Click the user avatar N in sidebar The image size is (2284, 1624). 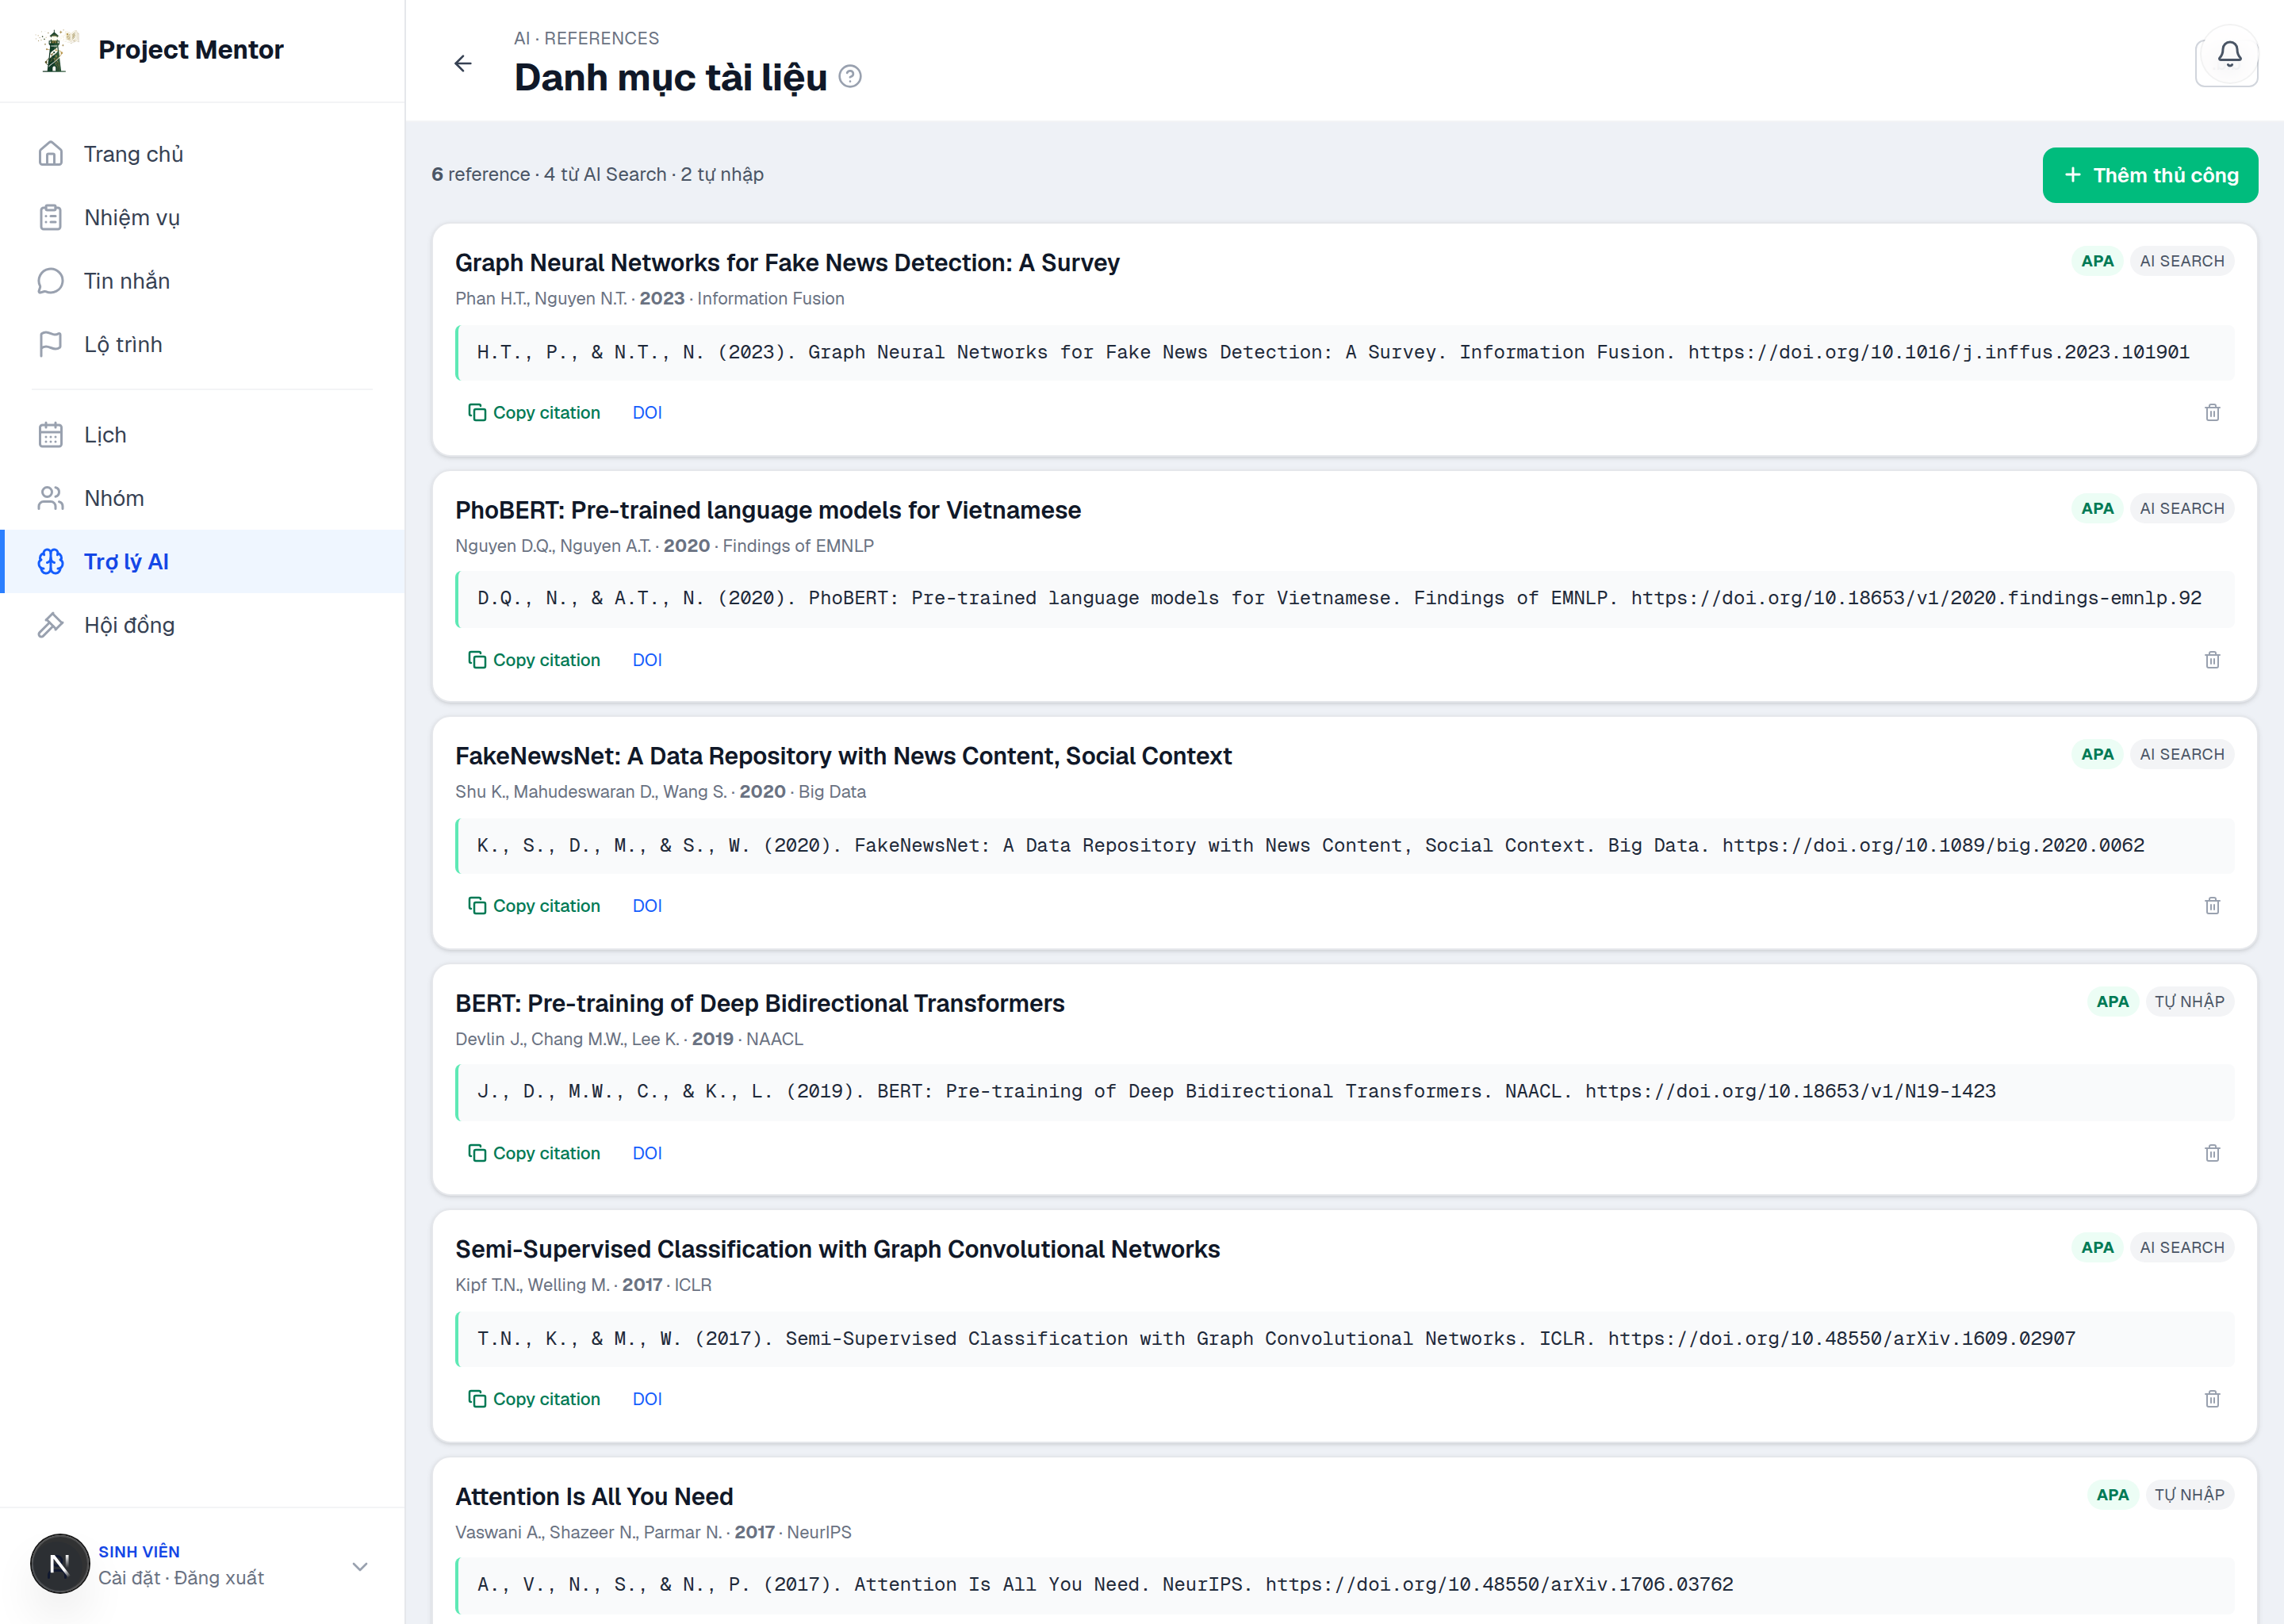tap(60, 1564)
